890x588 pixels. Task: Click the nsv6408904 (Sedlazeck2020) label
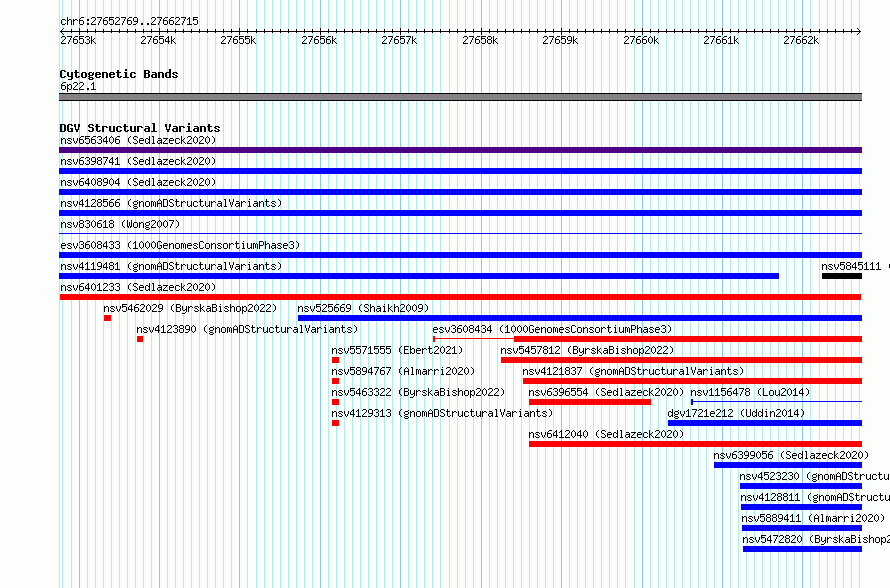pos(138,182)
